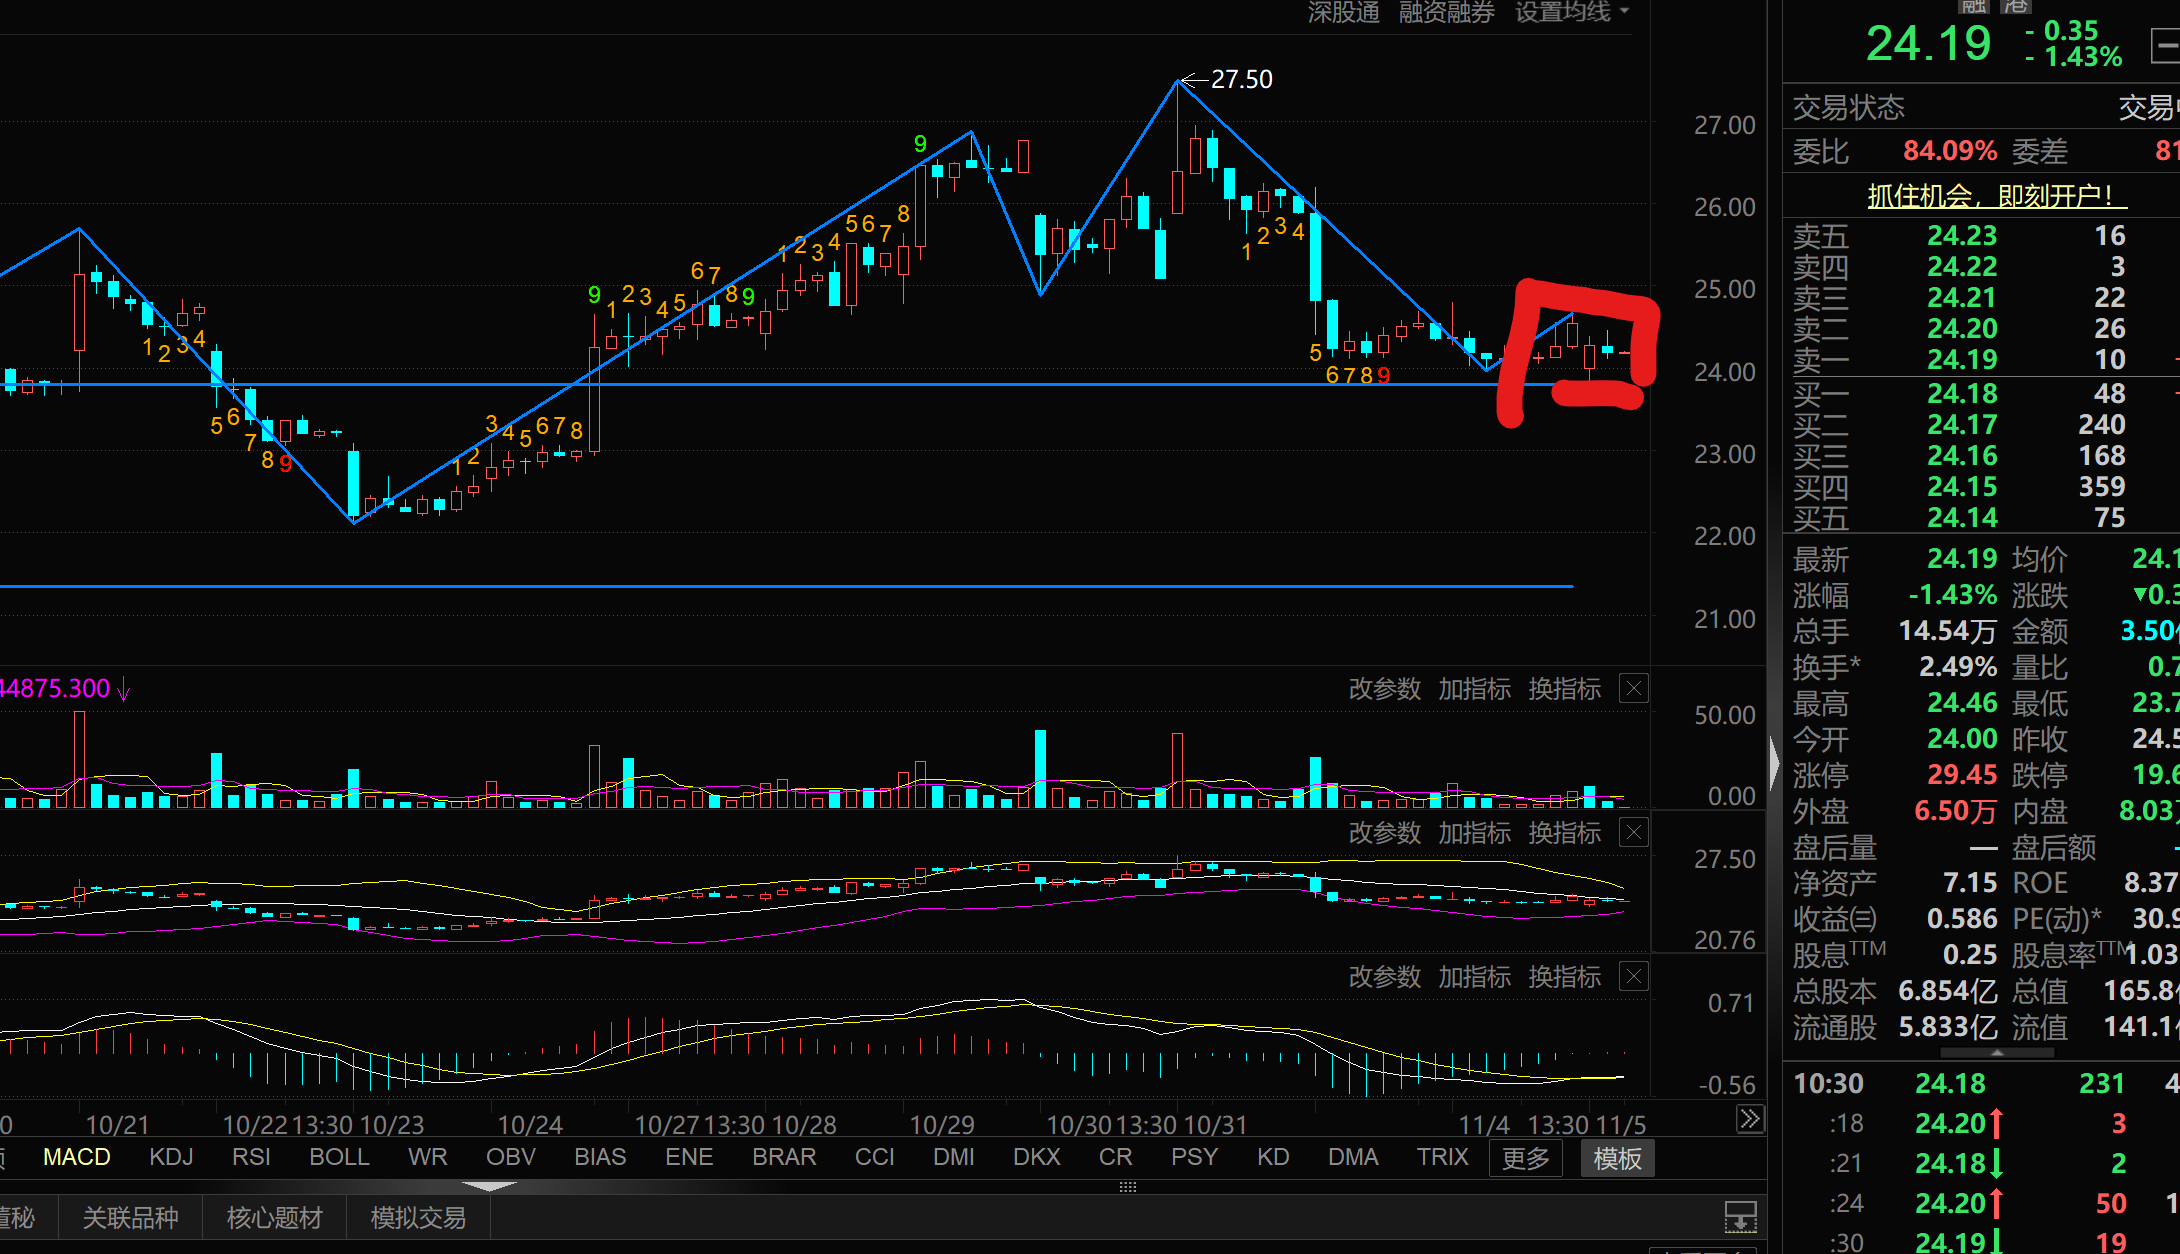Click the 融资融券 label above chart
Screen dimensions: 2180x1254
pos(1446,12)
